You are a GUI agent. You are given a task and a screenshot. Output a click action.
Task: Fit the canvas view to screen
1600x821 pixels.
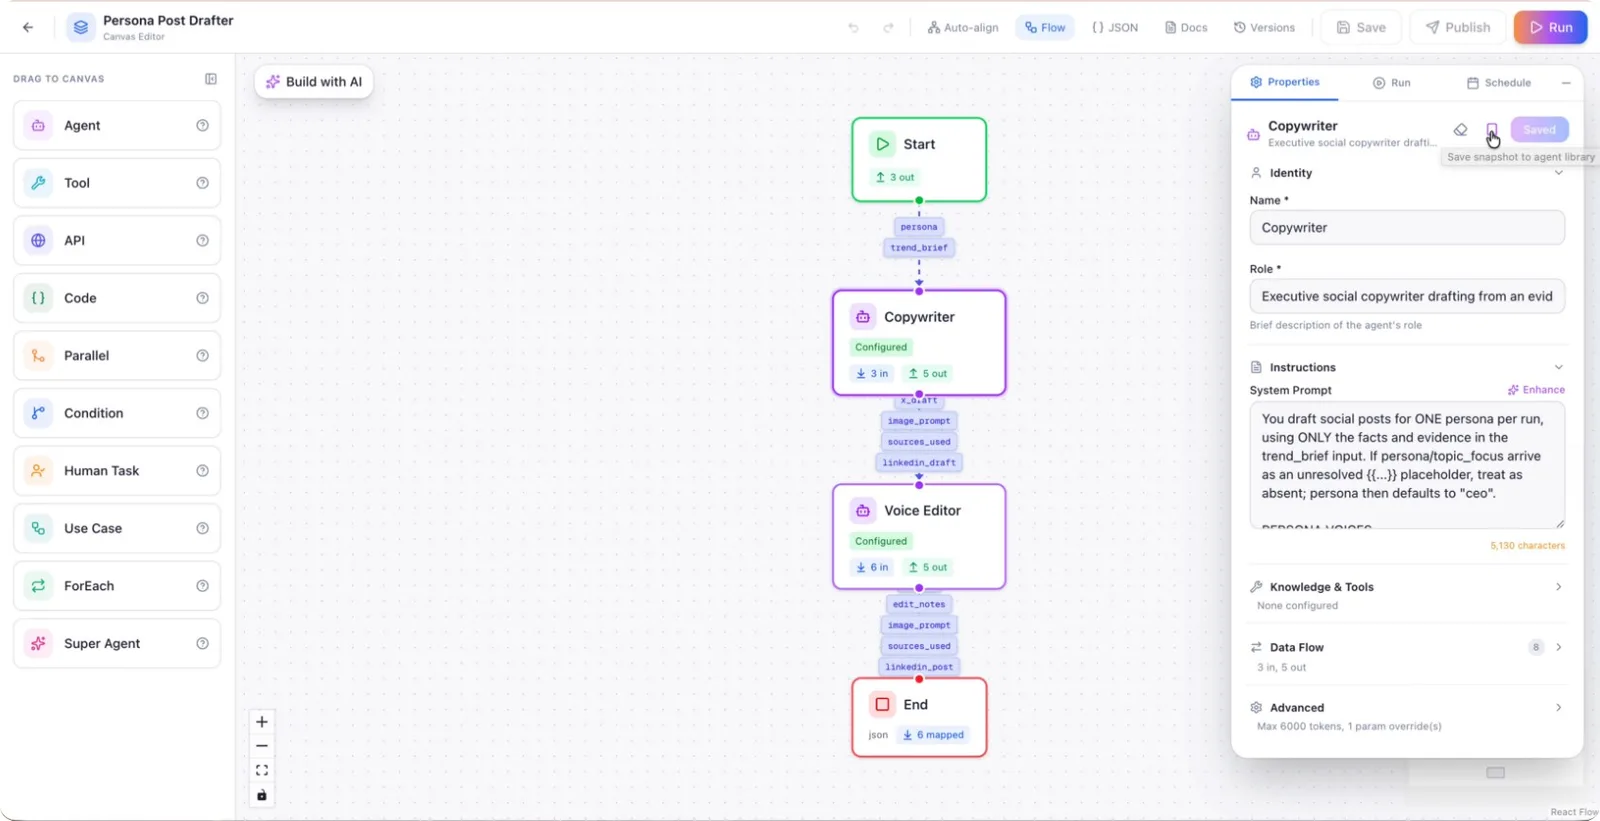coord(262,770)
